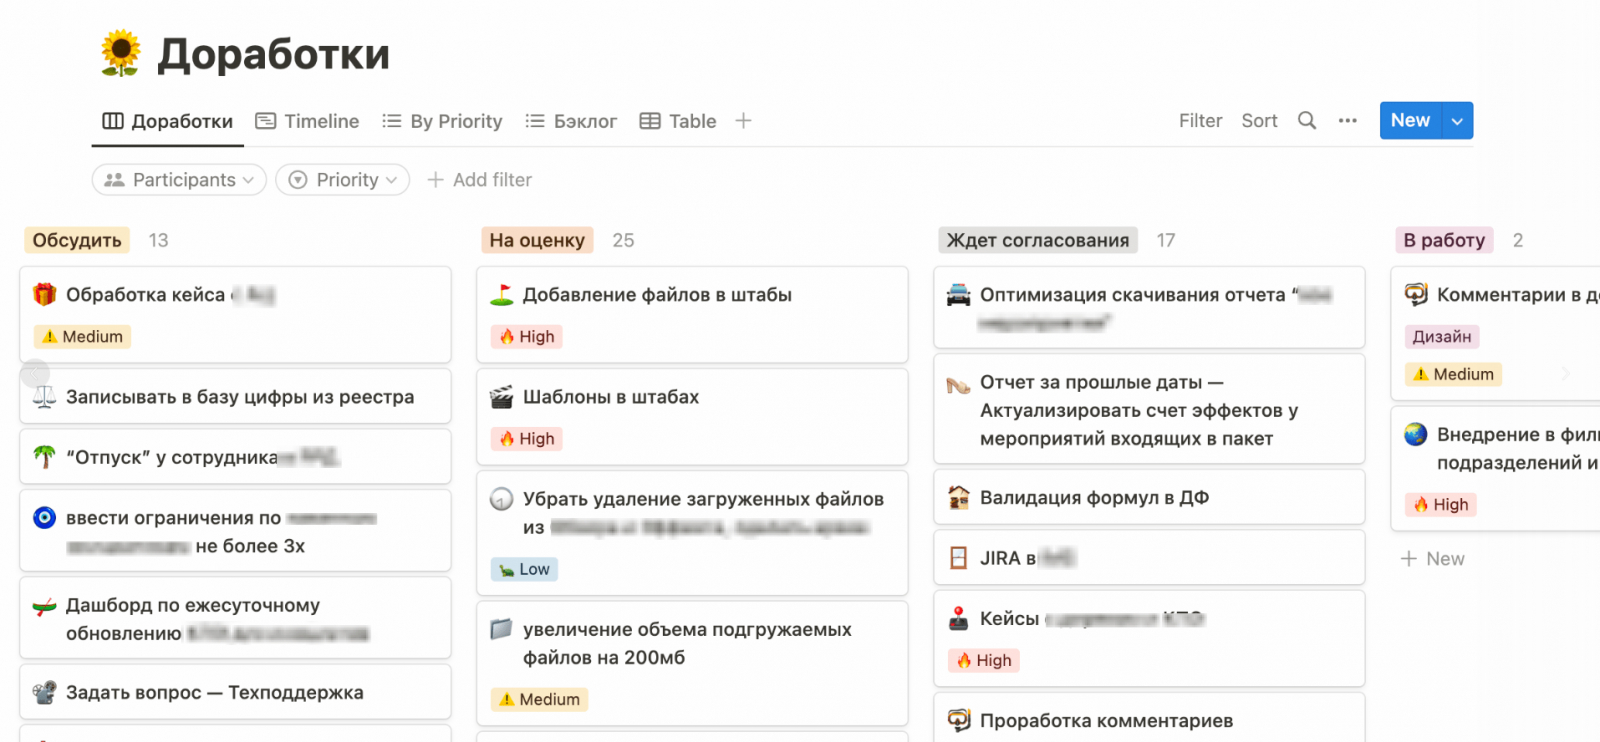Click the На оценку column label
The image size is (1600, 742).
coord(537,240)
